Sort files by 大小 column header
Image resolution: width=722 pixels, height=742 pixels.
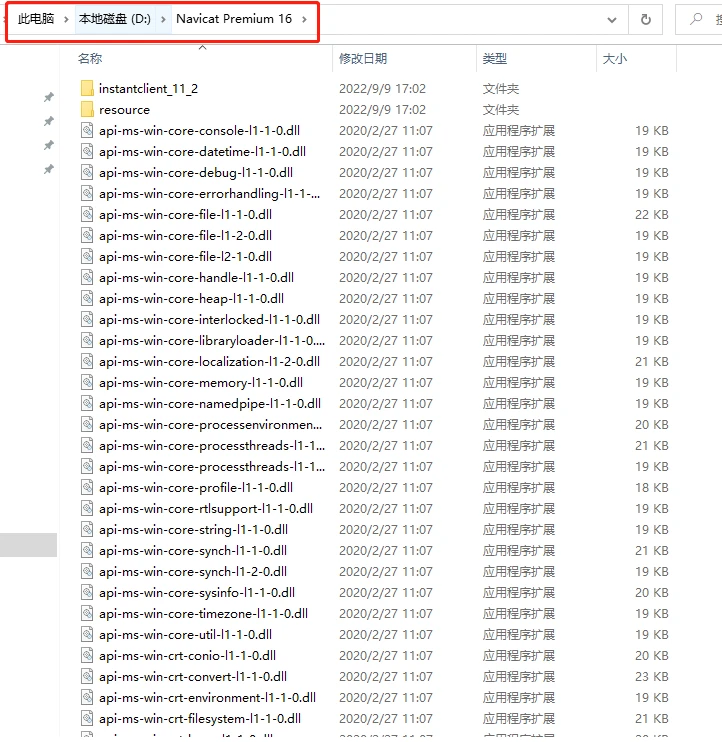(x=615, y=59)
